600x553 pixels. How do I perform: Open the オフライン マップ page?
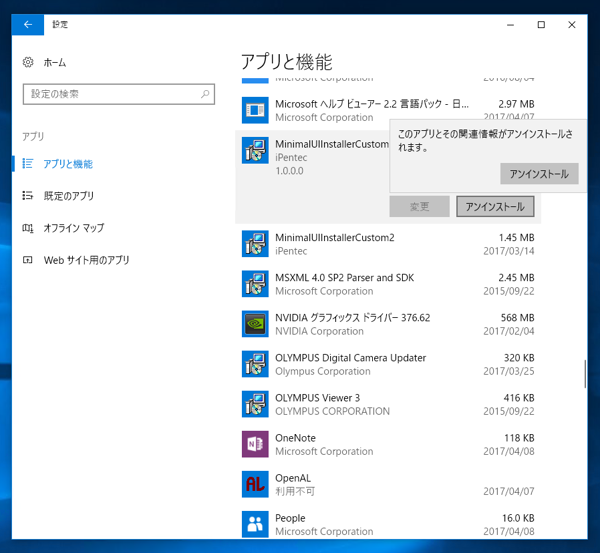click(74, 228)
